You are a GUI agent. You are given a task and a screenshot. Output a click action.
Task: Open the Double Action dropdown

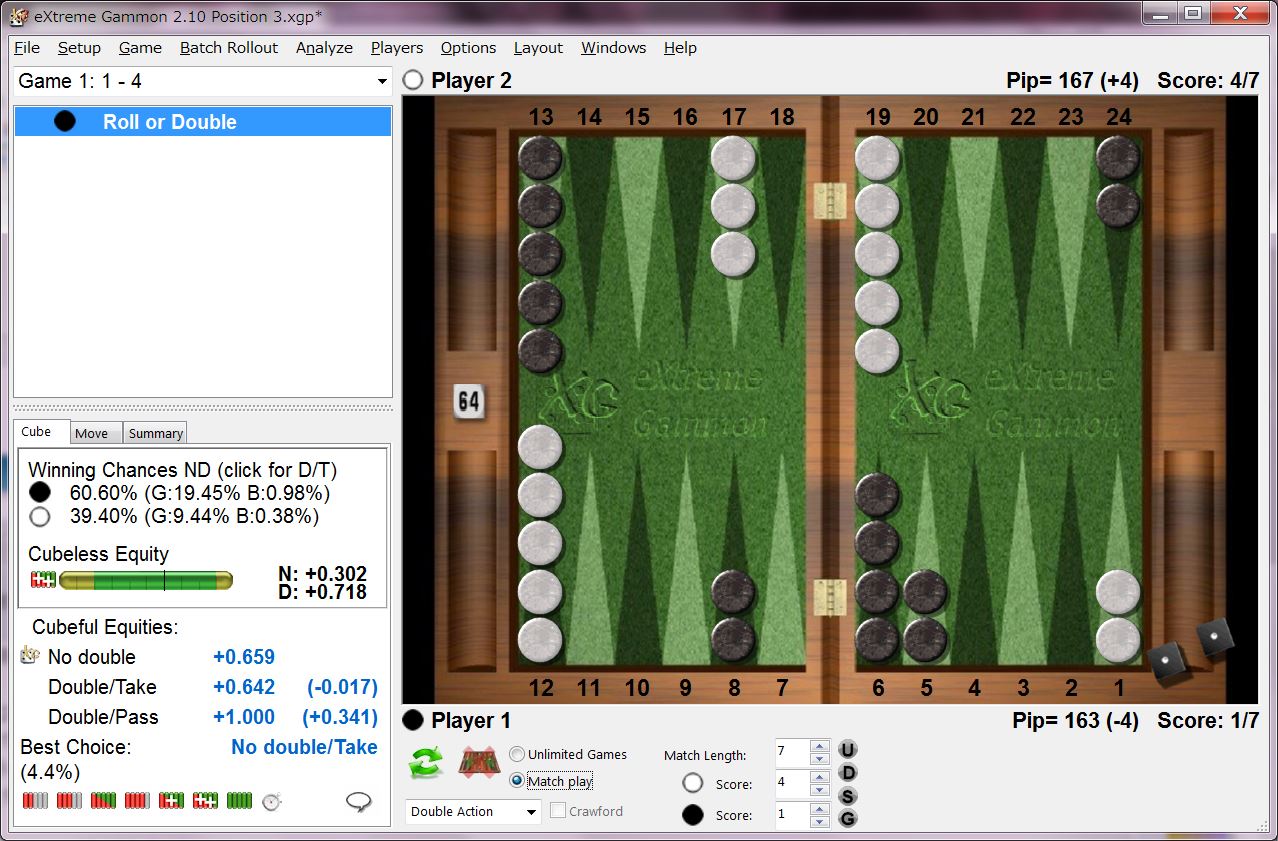tap(531, 812)
